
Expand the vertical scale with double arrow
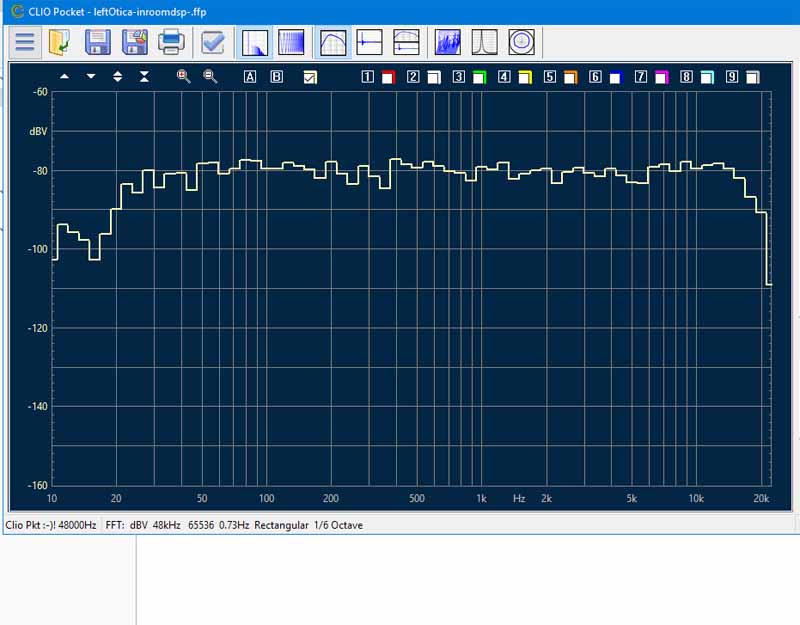[118, 77]
